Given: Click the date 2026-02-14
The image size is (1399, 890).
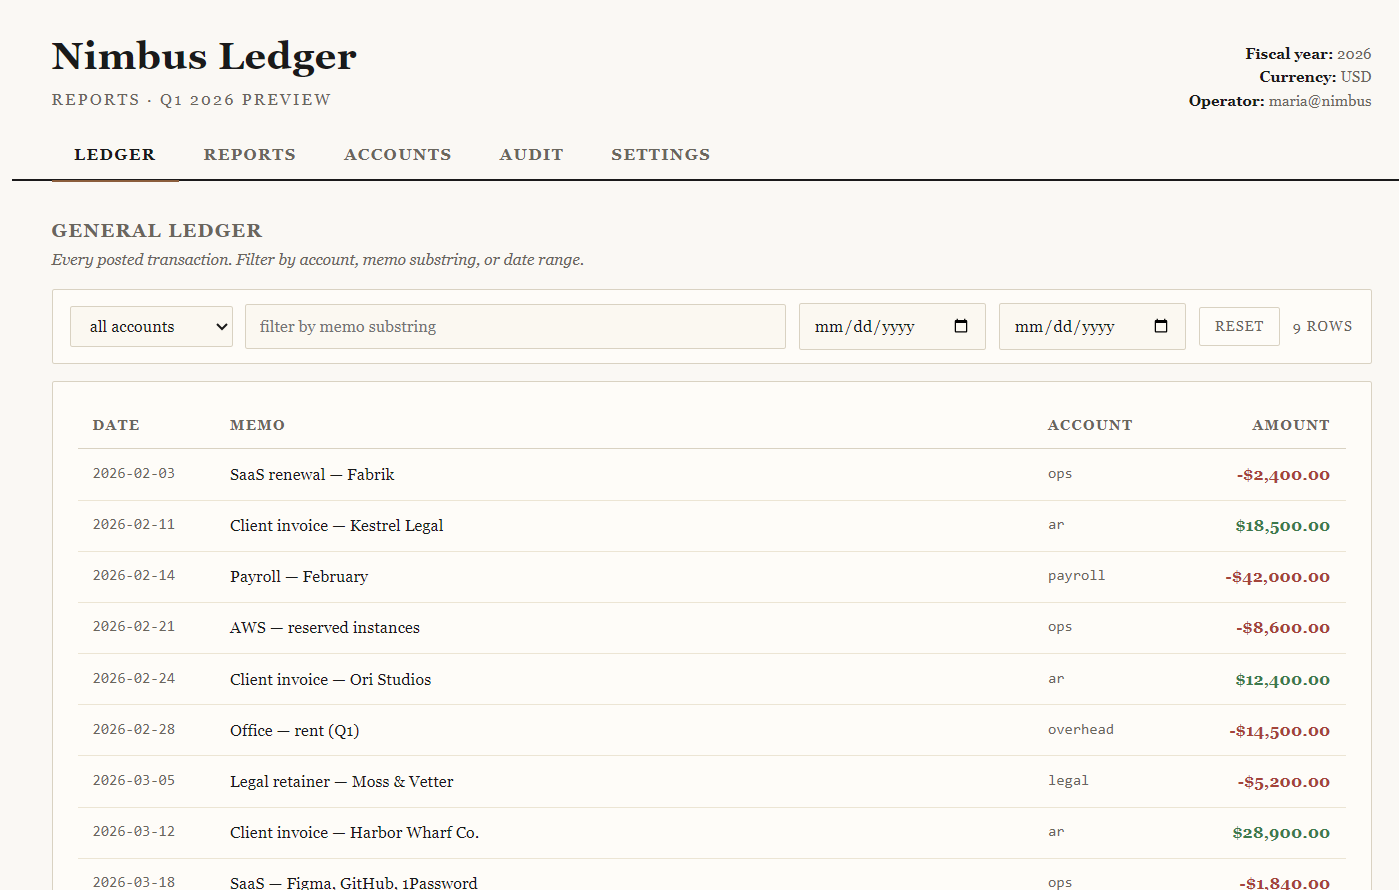Looking at the screenshot, I should point(134,575).
